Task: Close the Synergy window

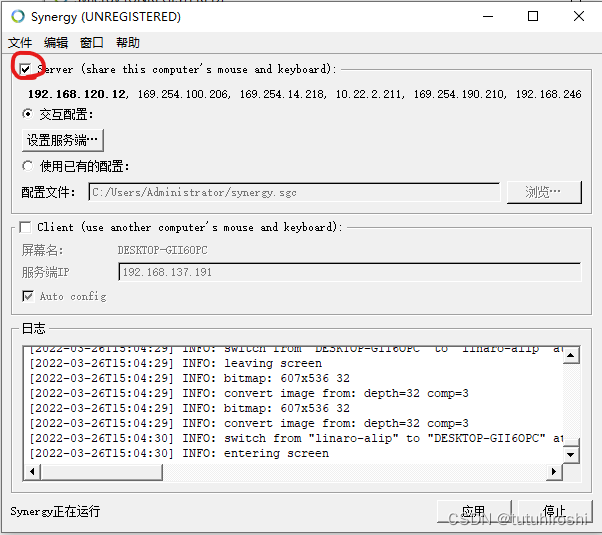Action: (x=579, y=17)
